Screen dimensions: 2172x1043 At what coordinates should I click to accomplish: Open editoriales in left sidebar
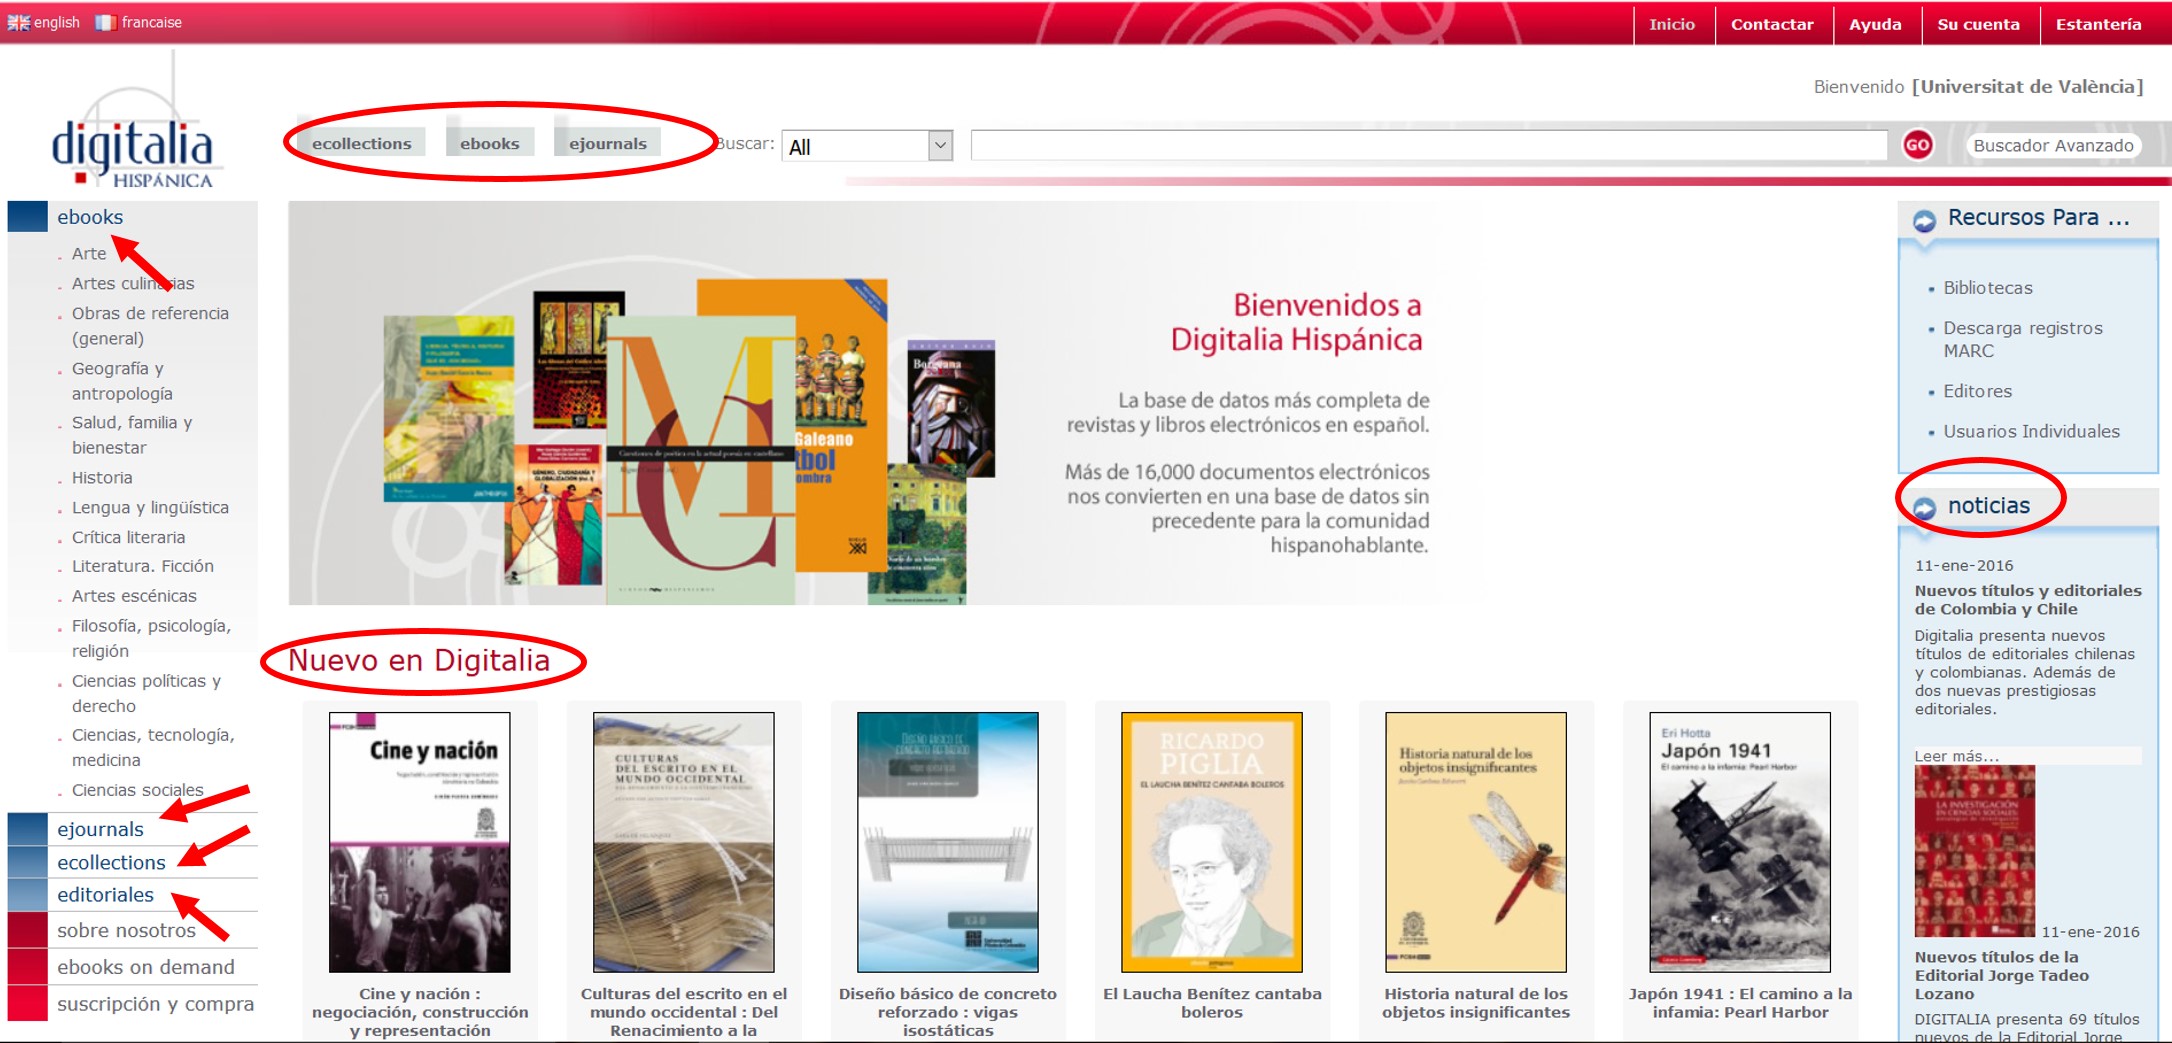pos(105,894)
